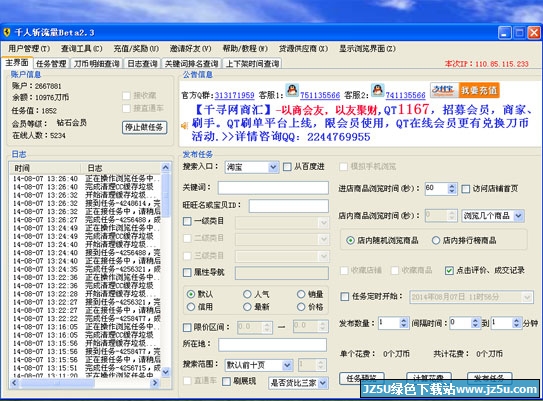Click the 日志 column header in log
Image resolution: width=543 pixels, height=401 pixels.
(x=121, y=168)
